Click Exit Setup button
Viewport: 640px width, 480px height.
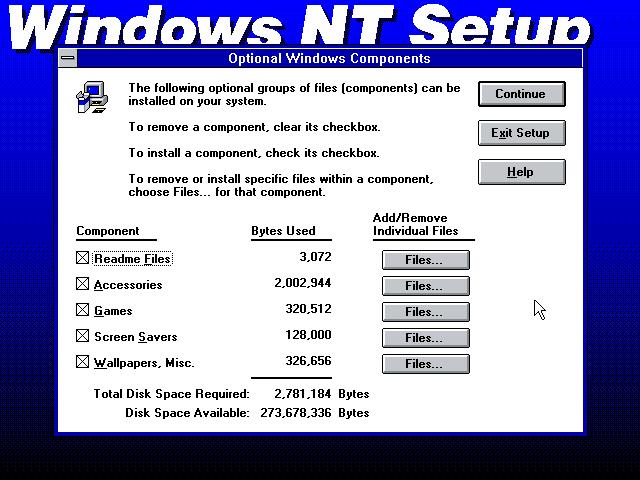point(522,133)
